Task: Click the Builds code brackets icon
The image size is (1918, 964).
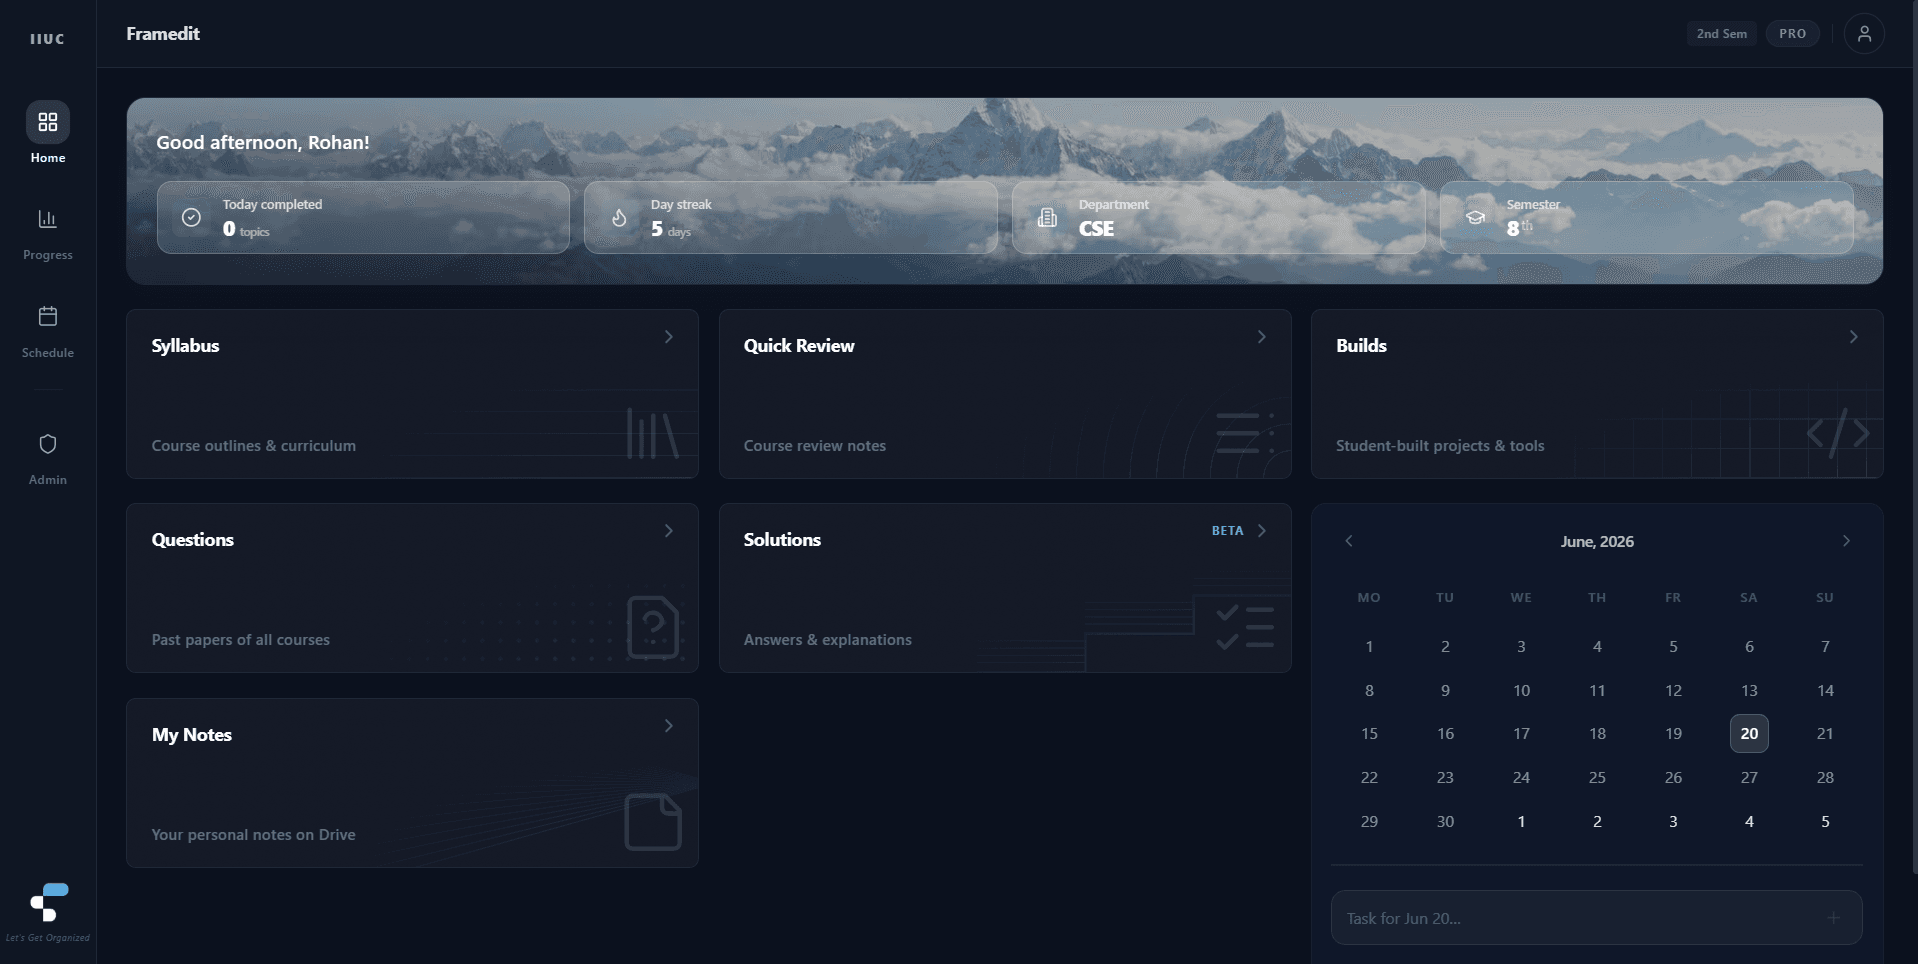Action: click(x=1838, y=433)
